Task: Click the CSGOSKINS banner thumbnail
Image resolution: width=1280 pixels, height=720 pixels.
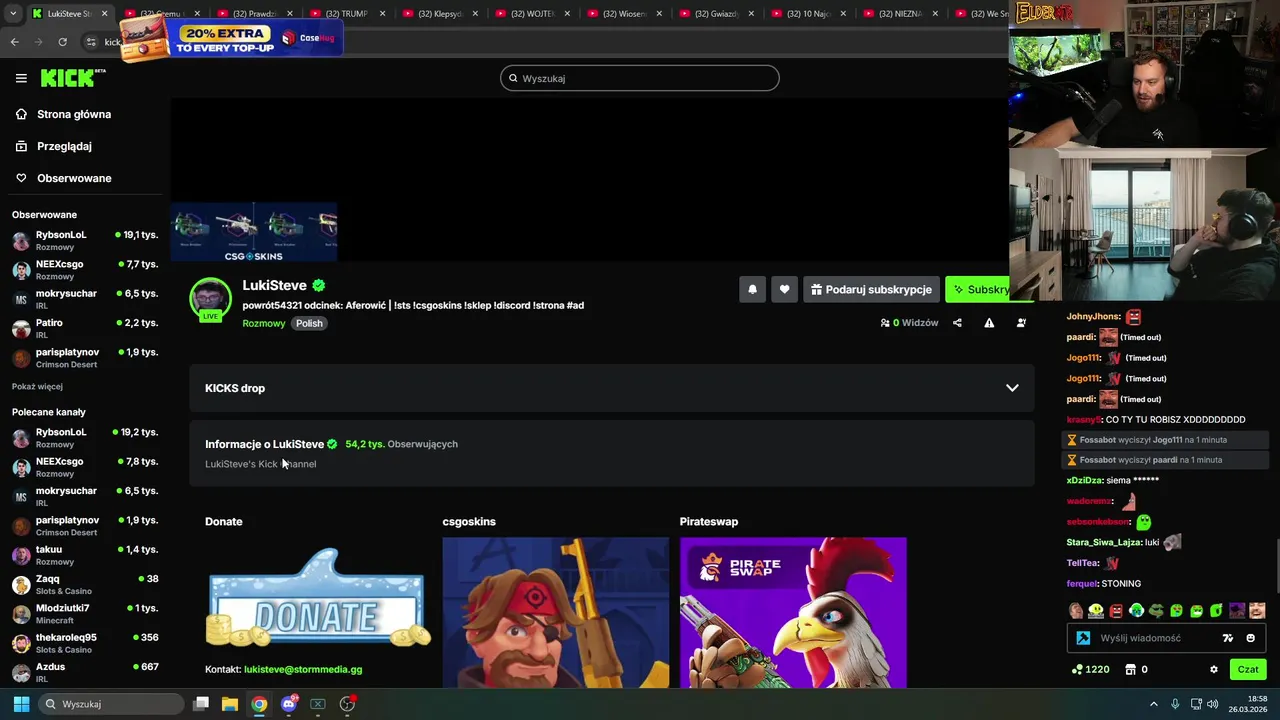Action: (253, 232)
